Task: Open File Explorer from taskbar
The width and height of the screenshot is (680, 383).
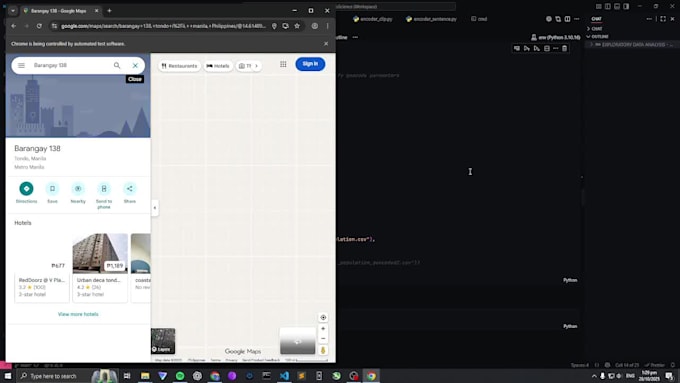Action: [x=145, y=376]
